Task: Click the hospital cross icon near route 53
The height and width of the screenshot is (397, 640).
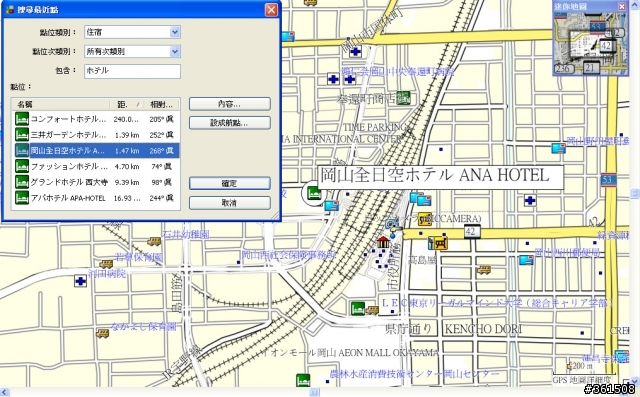Action: click(x=530, y=200)
